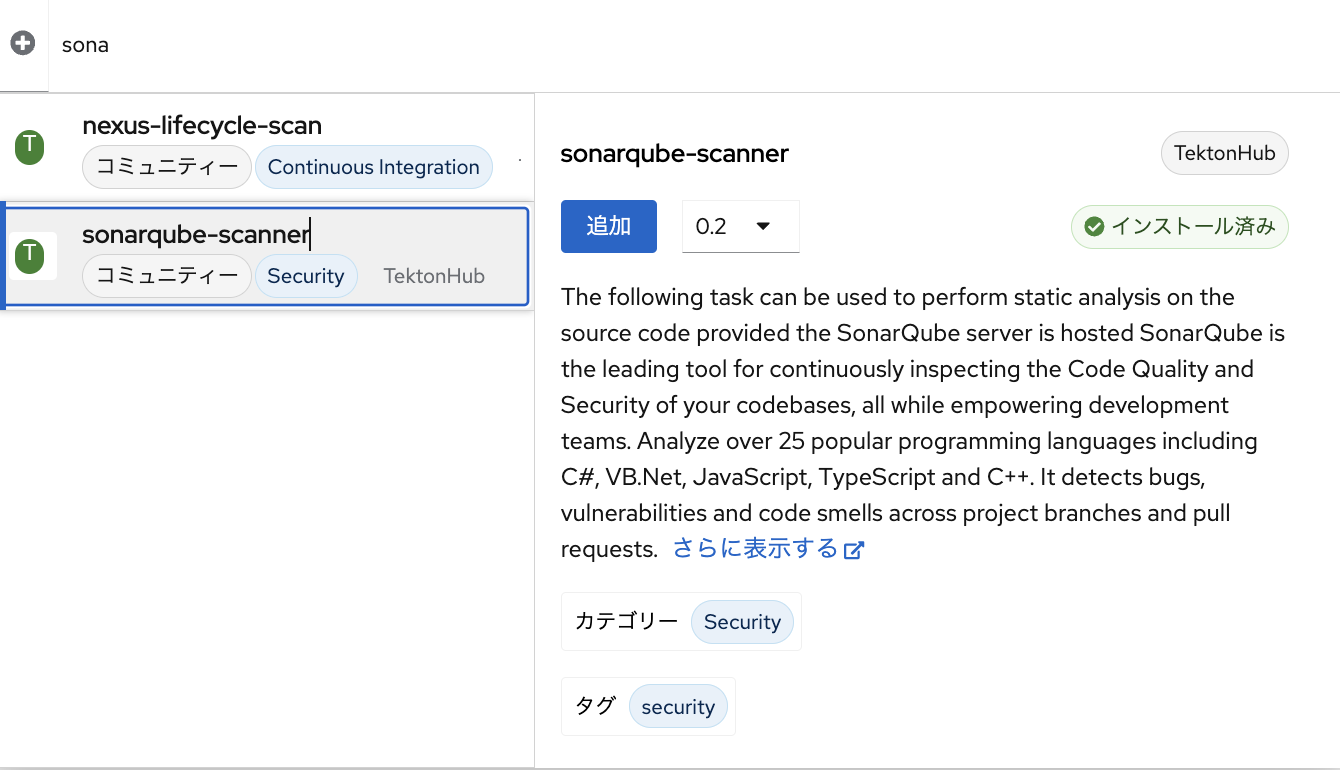Click the TektonHub text in sonarqube-scanner row
Viewport: 1340px width, 770px height.
pos(434,276)
